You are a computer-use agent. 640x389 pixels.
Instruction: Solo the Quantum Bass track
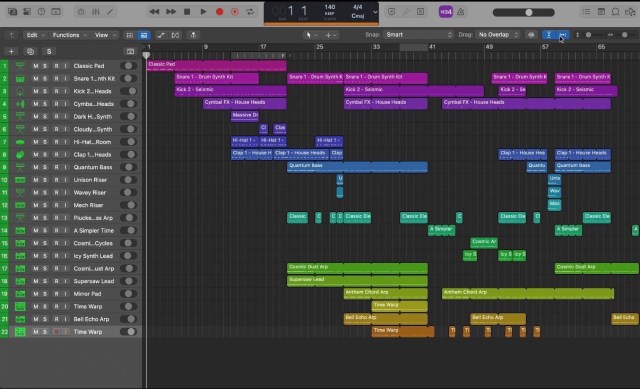(45, 167)
